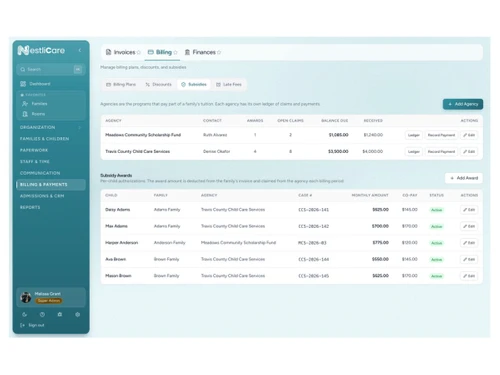Image resolution: width=500 pixels, height=375 pixels.
Task: Edit Mason Brown subsidy award
Action: tap(469, 276)
